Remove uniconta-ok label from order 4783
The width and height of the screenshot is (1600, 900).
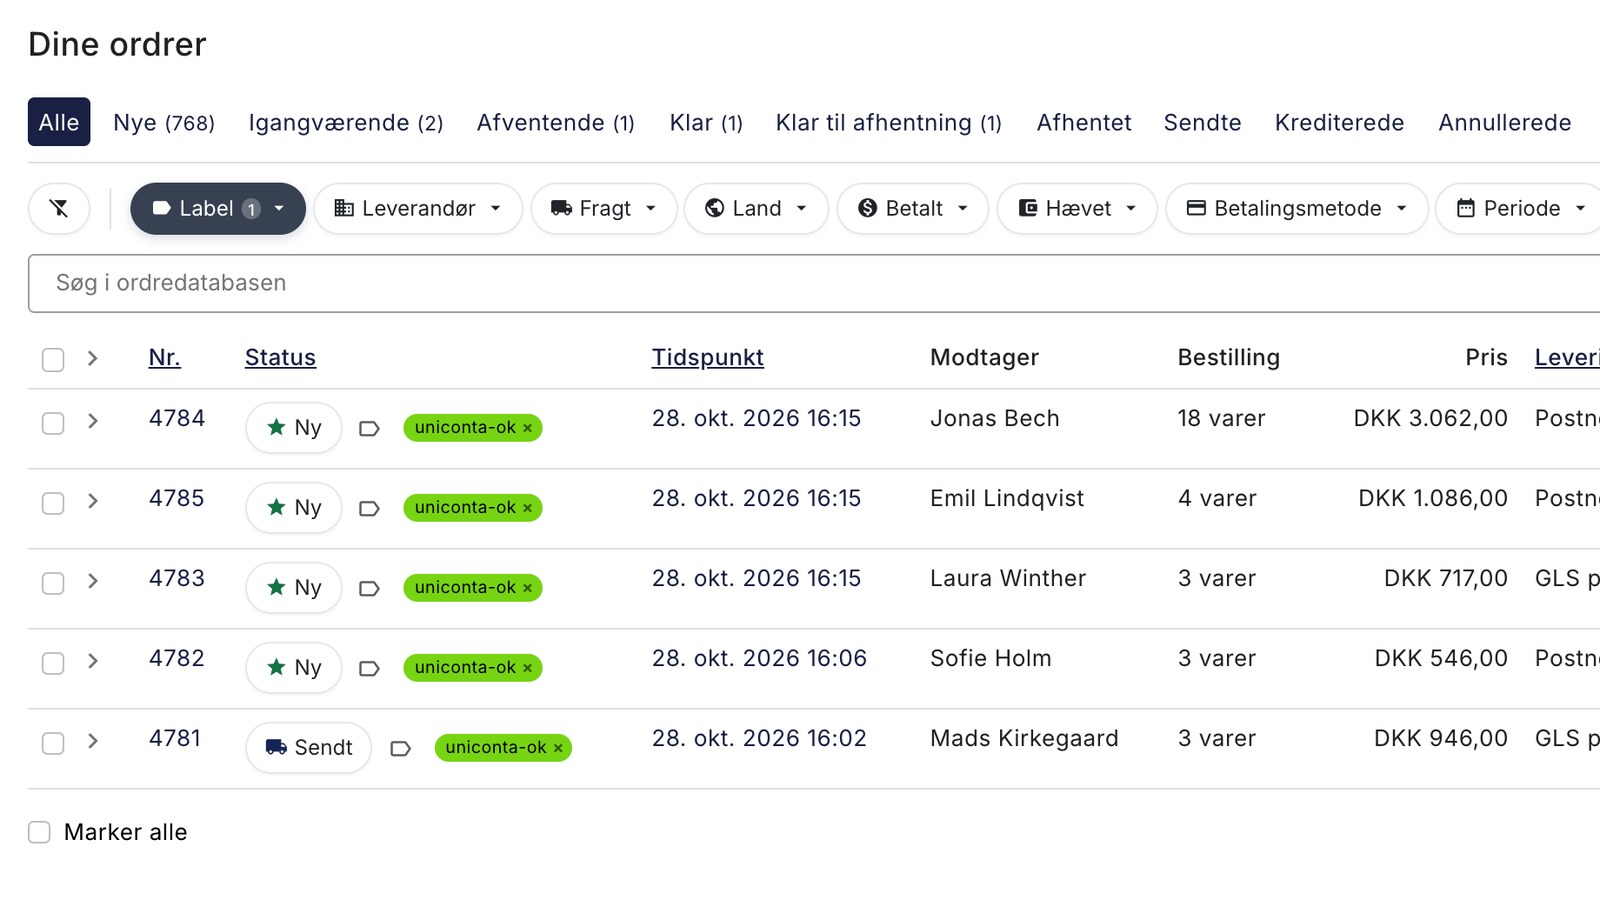coord(528,588)
